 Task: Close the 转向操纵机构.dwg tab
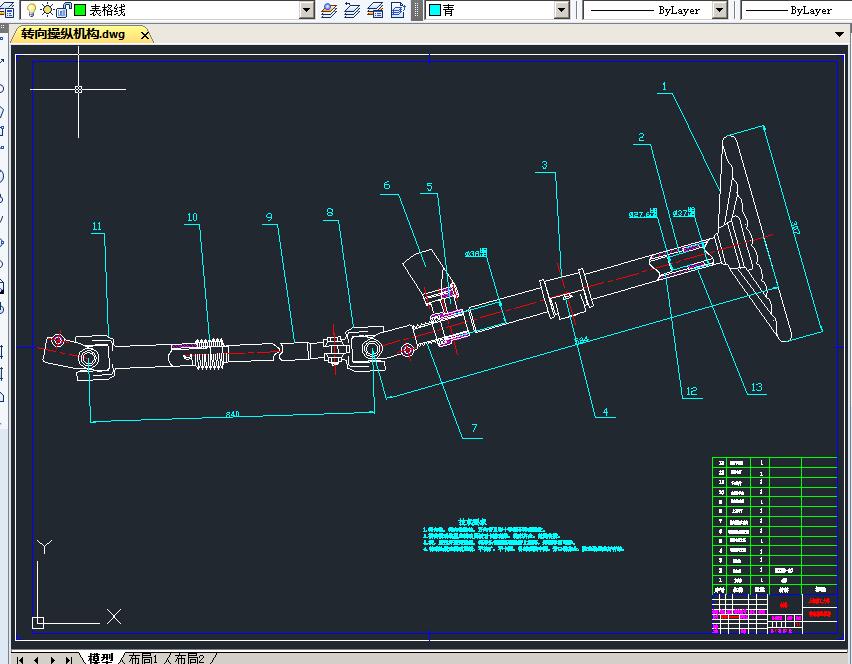click(x=145, y=35)
